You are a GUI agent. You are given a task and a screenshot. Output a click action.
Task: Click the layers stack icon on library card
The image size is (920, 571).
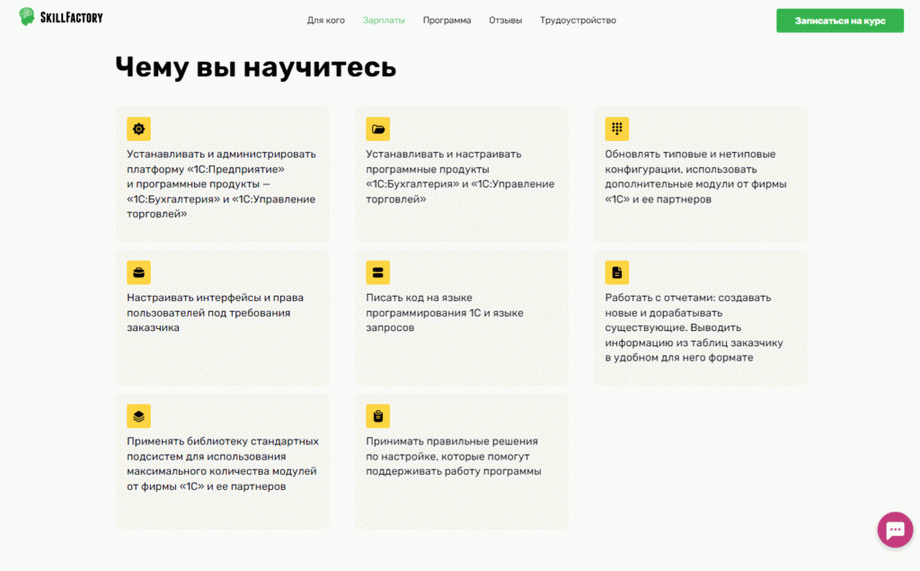[x=139, y=416]
